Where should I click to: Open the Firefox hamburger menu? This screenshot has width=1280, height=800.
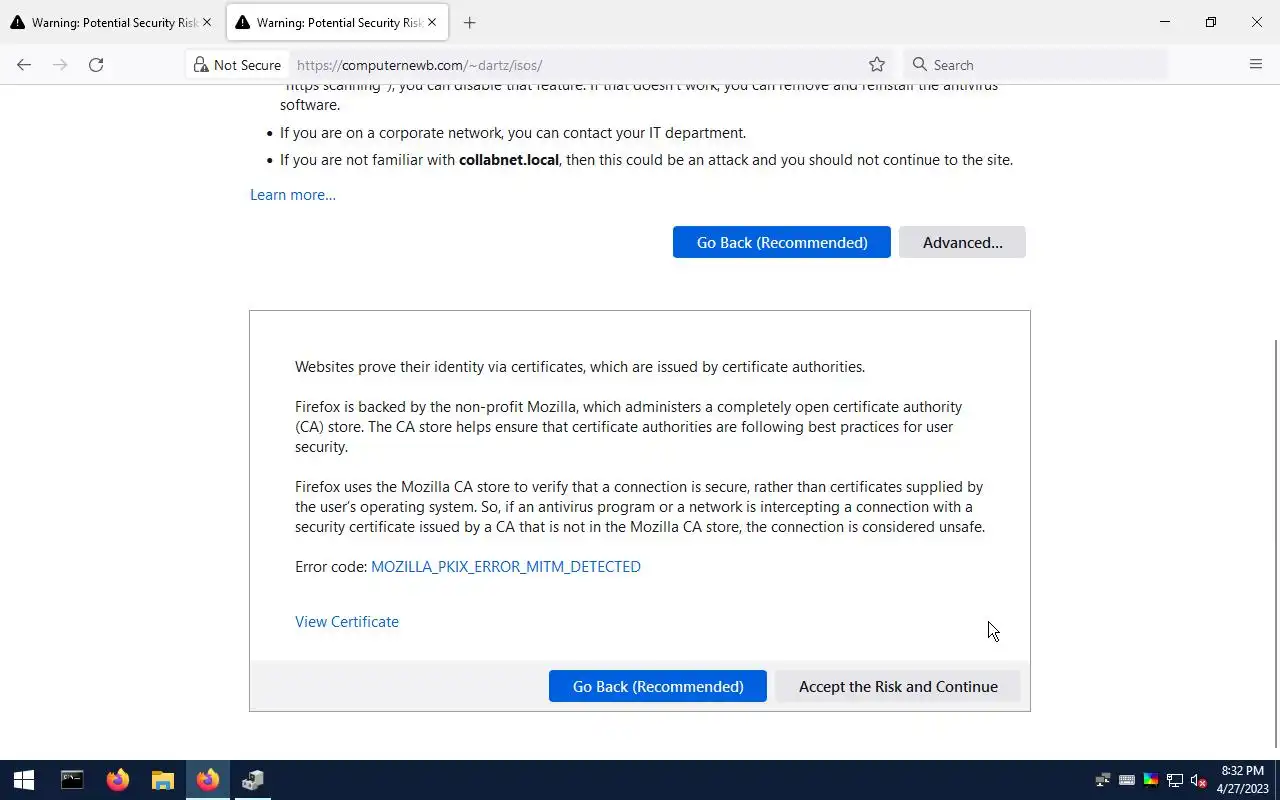(x=1256, y=65)
